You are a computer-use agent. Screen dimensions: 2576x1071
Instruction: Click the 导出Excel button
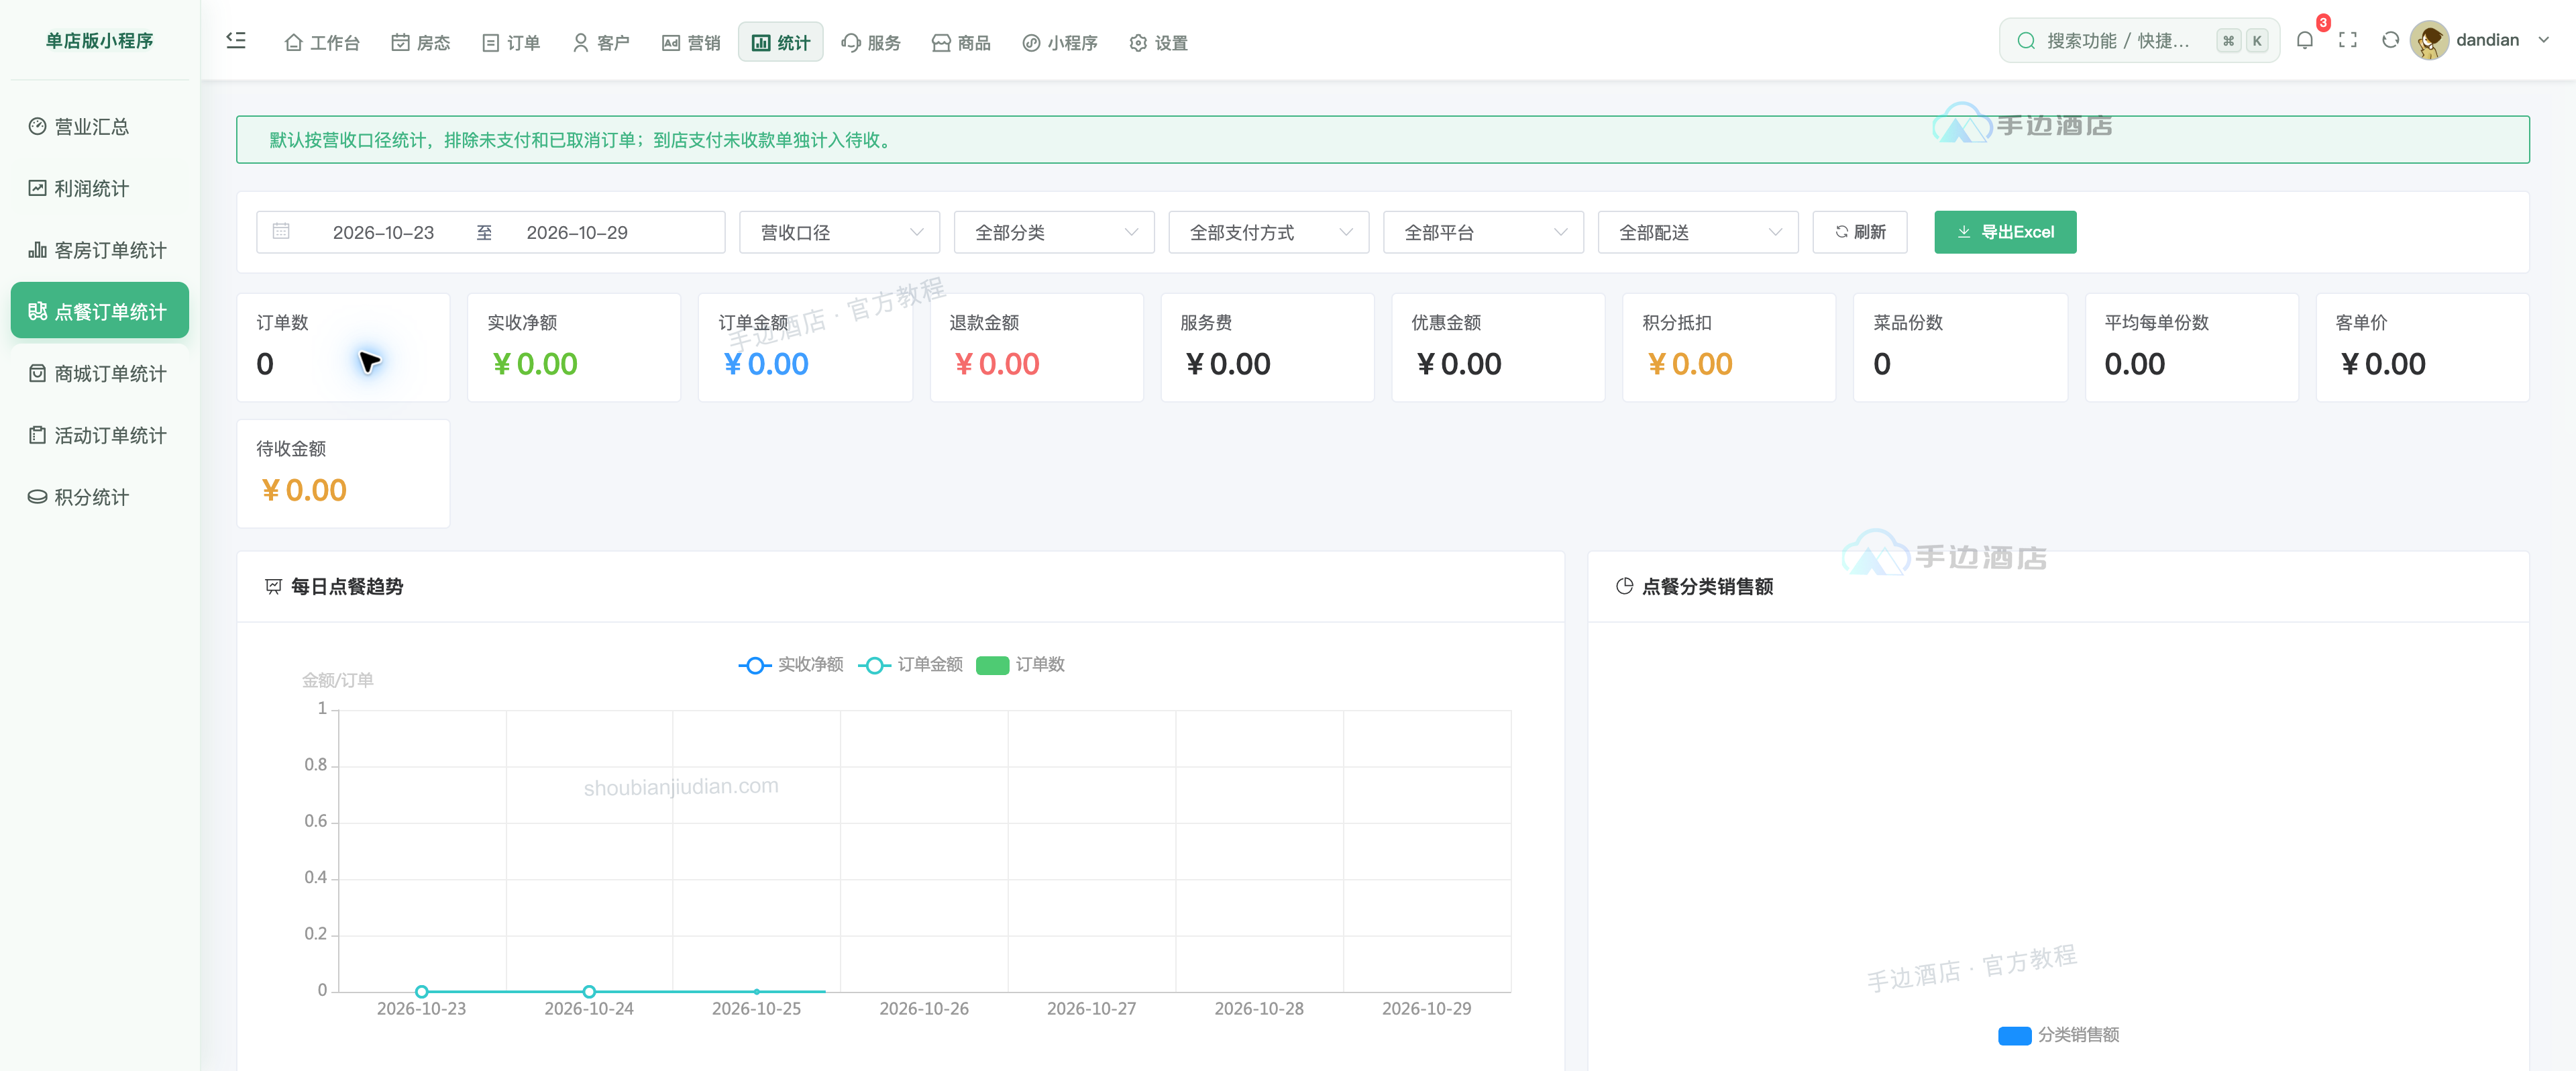coord(2005,232)
